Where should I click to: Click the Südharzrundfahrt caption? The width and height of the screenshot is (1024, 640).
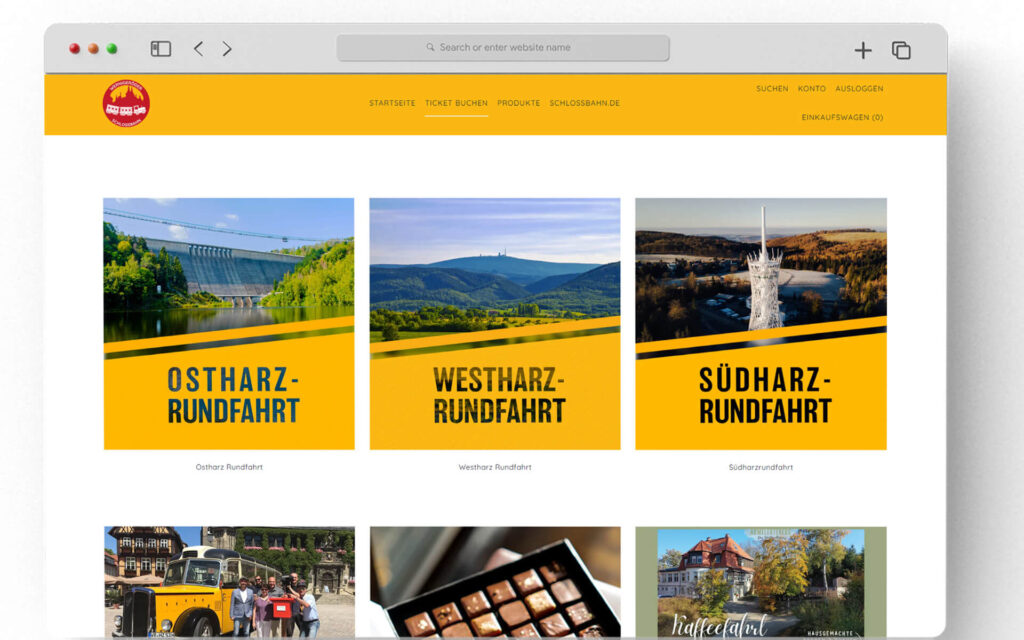pyautogui.click(x=761, y=467)
